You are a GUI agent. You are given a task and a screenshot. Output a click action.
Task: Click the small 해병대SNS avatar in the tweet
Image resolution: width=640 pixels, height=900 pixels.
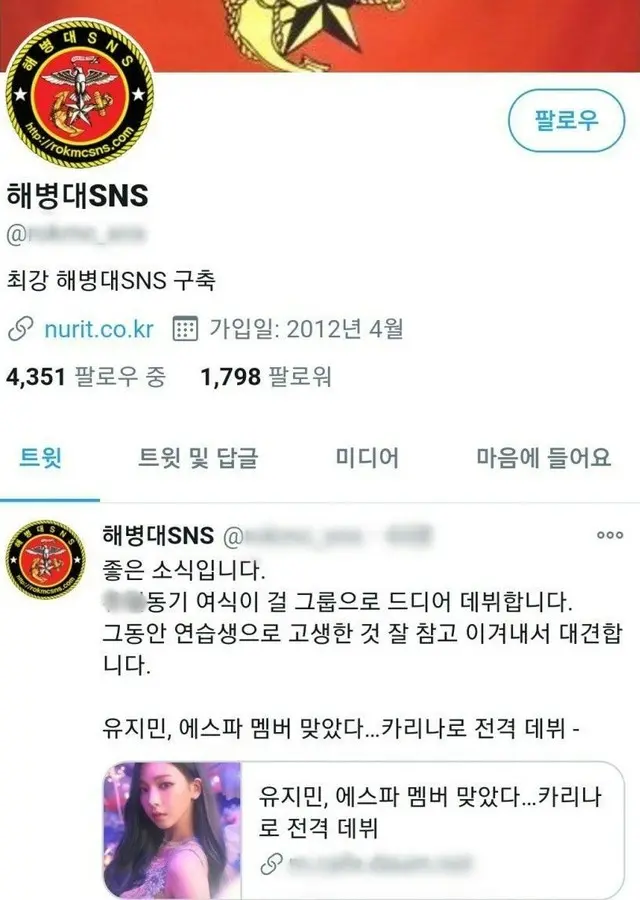[x=45, y=560]
